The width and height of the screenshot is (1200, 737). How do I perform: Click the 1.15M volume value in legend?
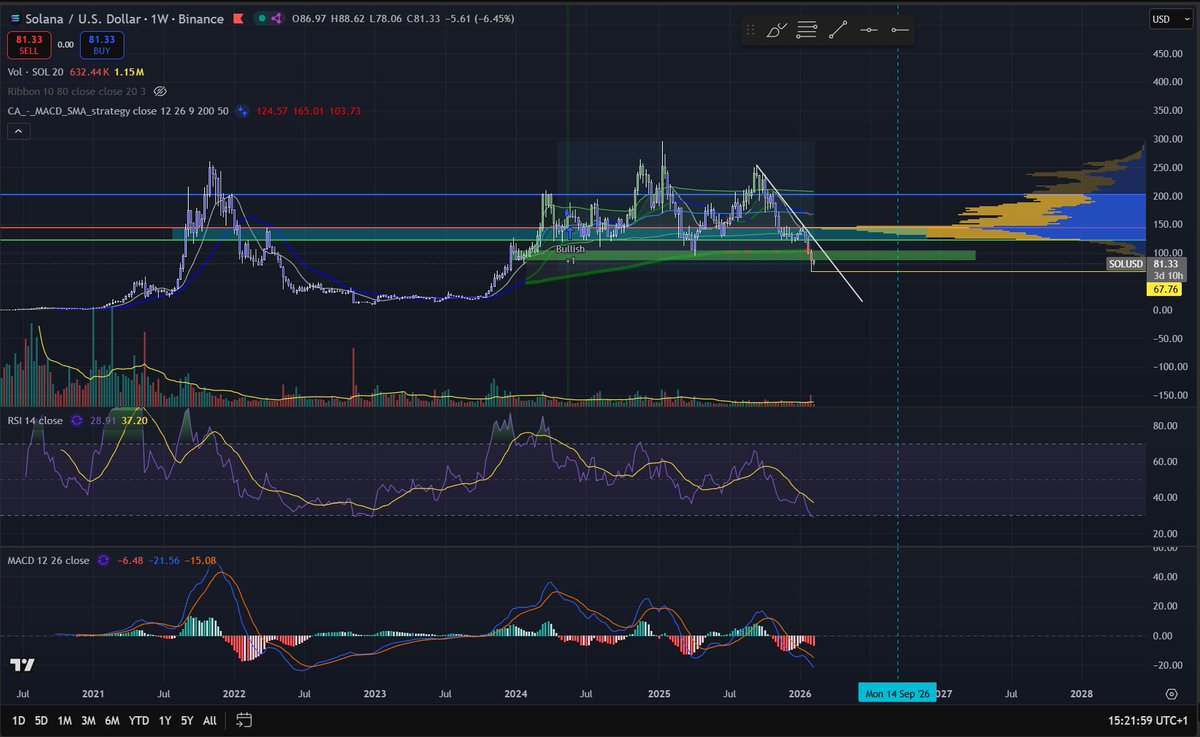pos(129,72)
